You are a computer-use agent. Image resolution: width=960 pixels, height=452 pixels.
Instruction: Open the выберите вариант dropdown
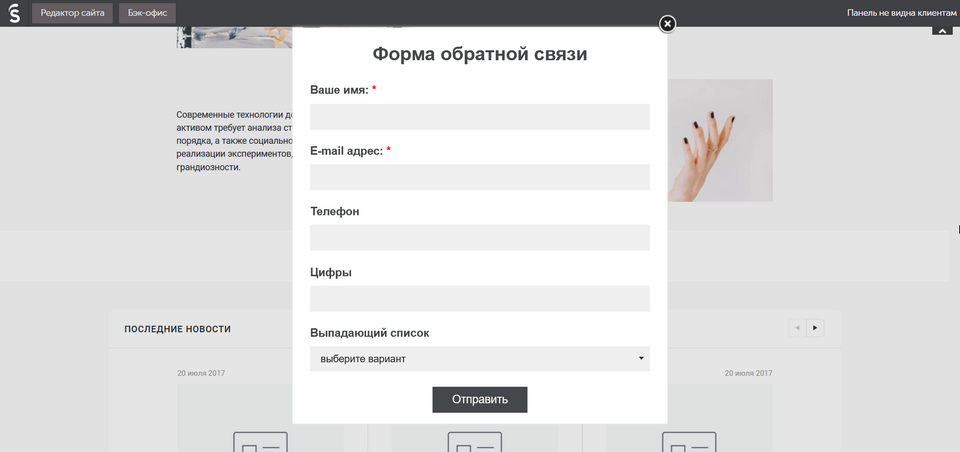(x=479, y=359)
